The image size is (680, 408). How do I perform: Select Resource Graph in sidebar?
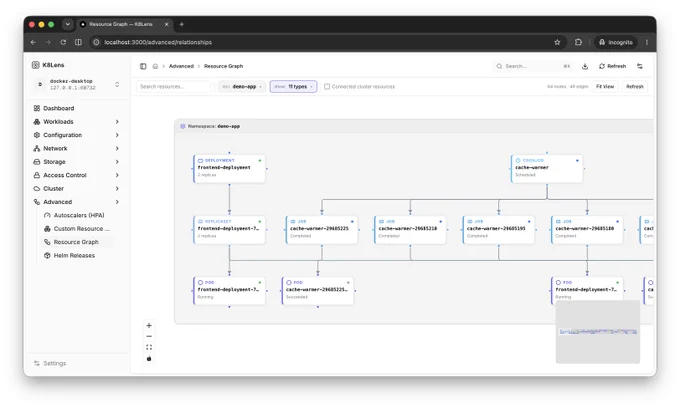76,242
